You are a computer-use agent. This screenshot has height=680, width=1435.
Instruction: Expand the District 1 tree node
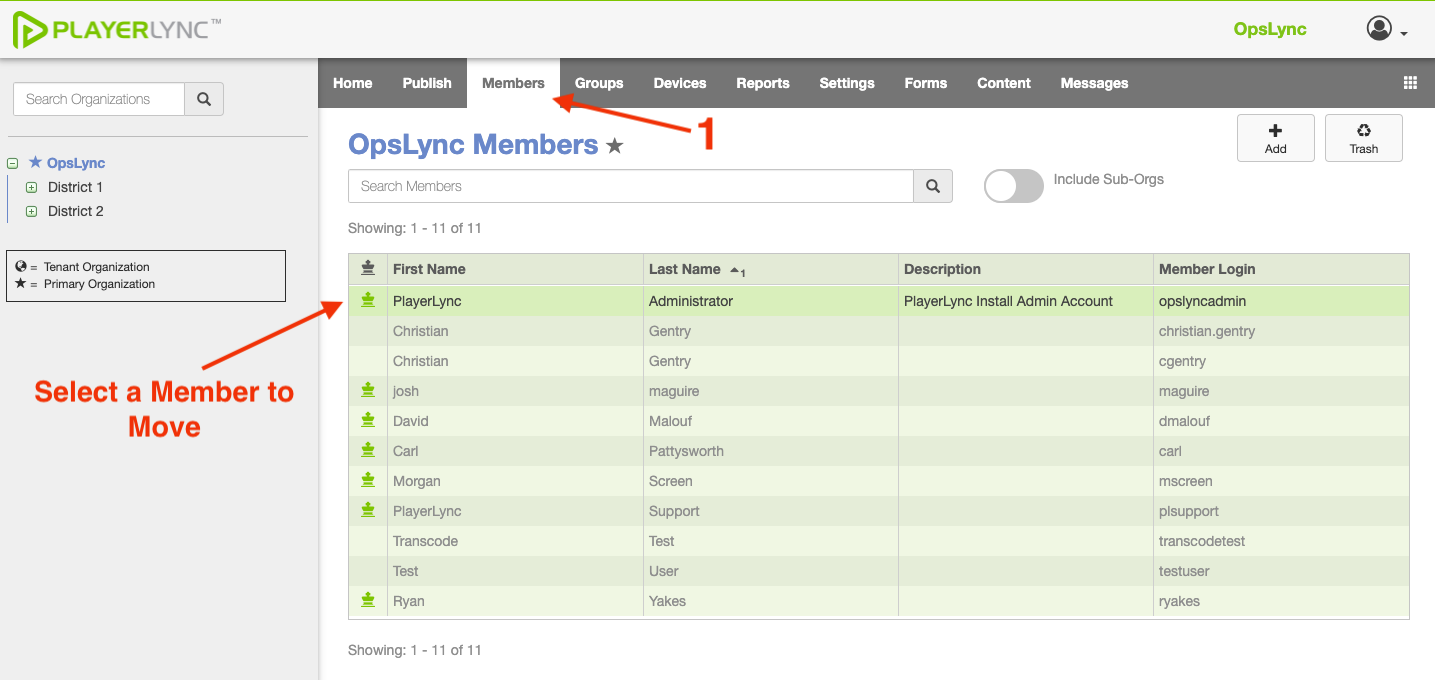[x=31, y=187]
